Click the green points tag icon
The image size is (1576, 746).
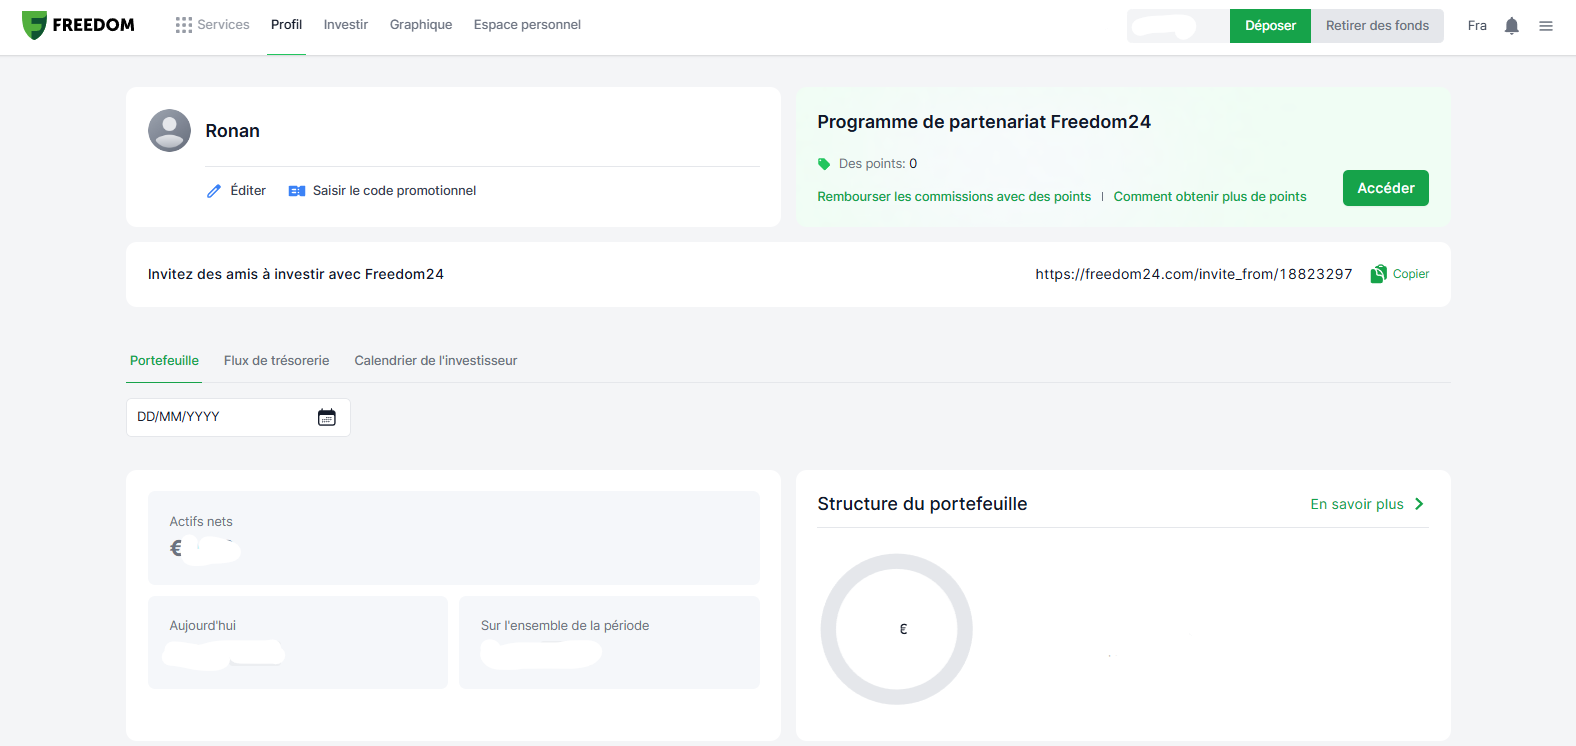click(x=824, y=164)
